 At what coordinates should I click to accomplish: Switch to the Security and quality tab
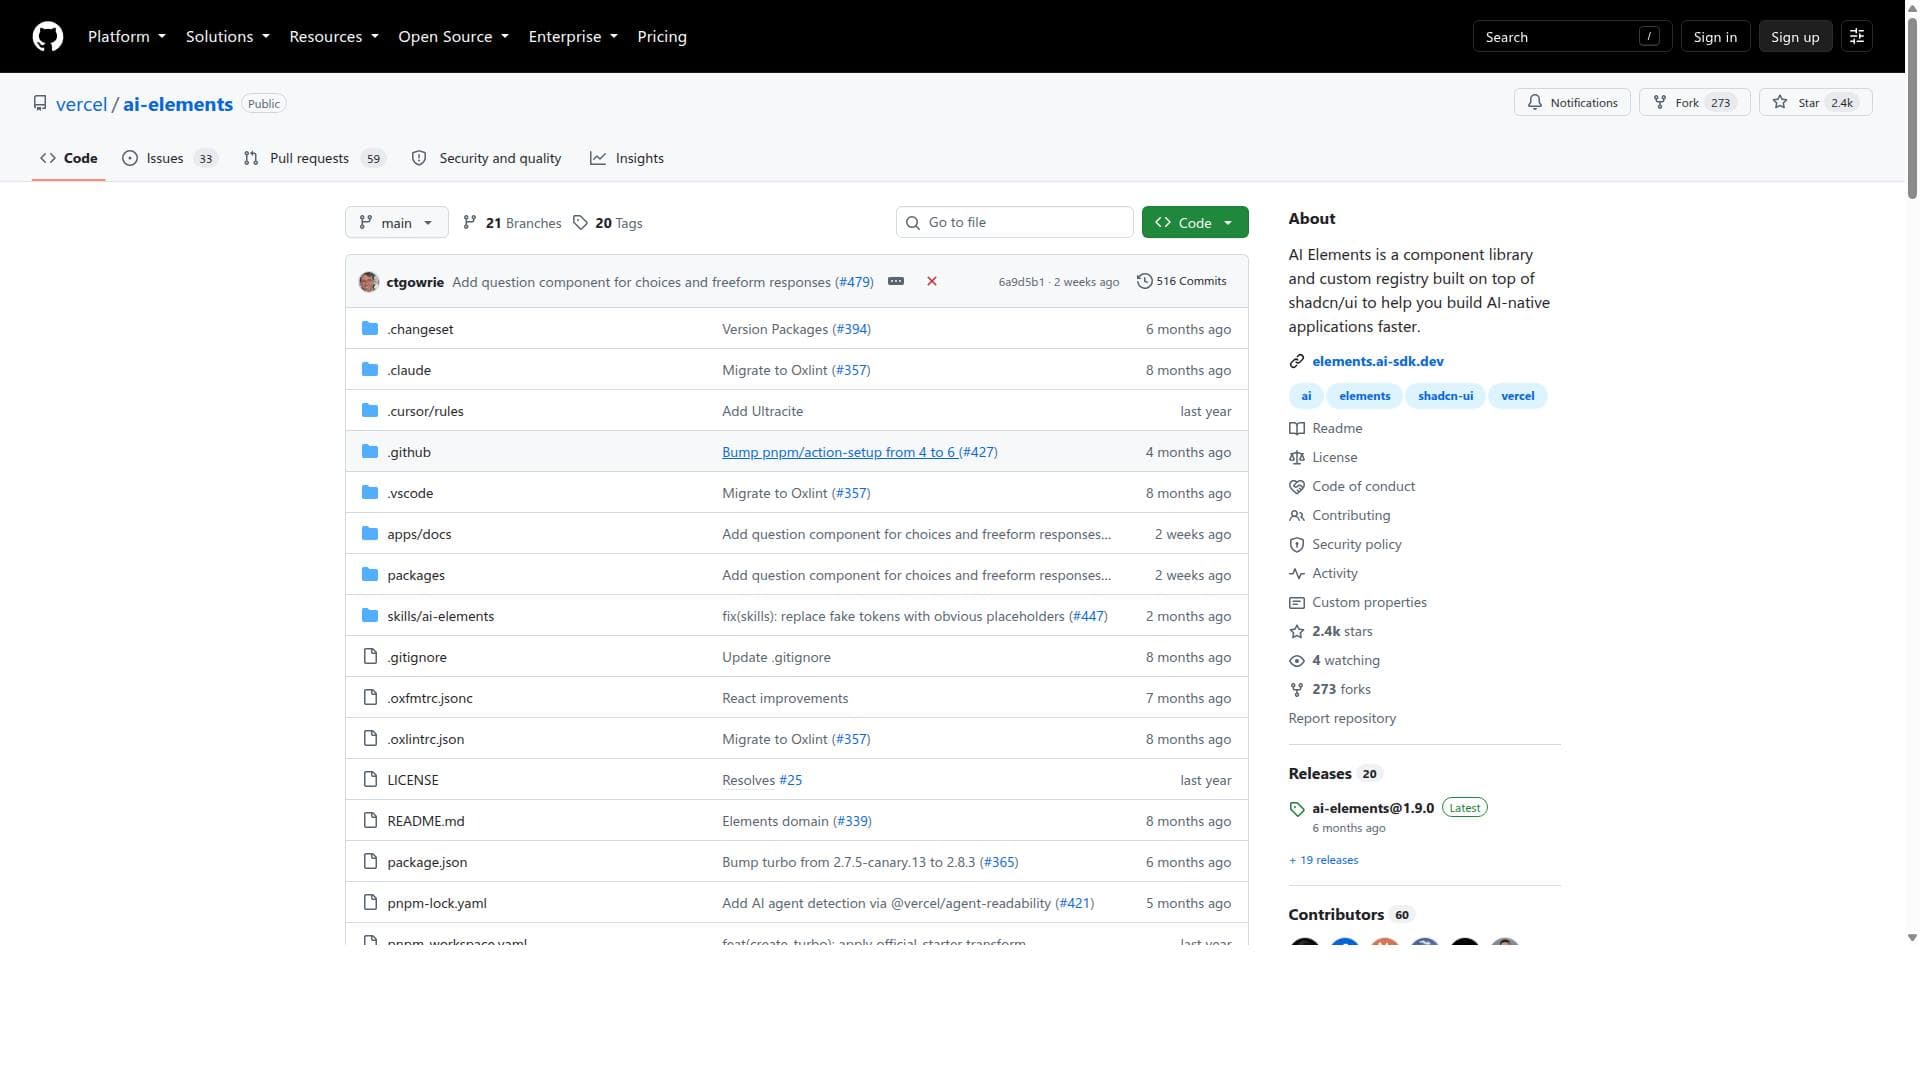coord(487,159)
